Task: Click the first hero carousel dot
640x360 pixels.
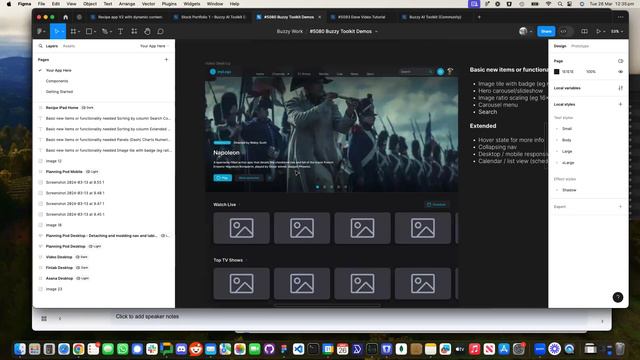Action: coord(318,187)
